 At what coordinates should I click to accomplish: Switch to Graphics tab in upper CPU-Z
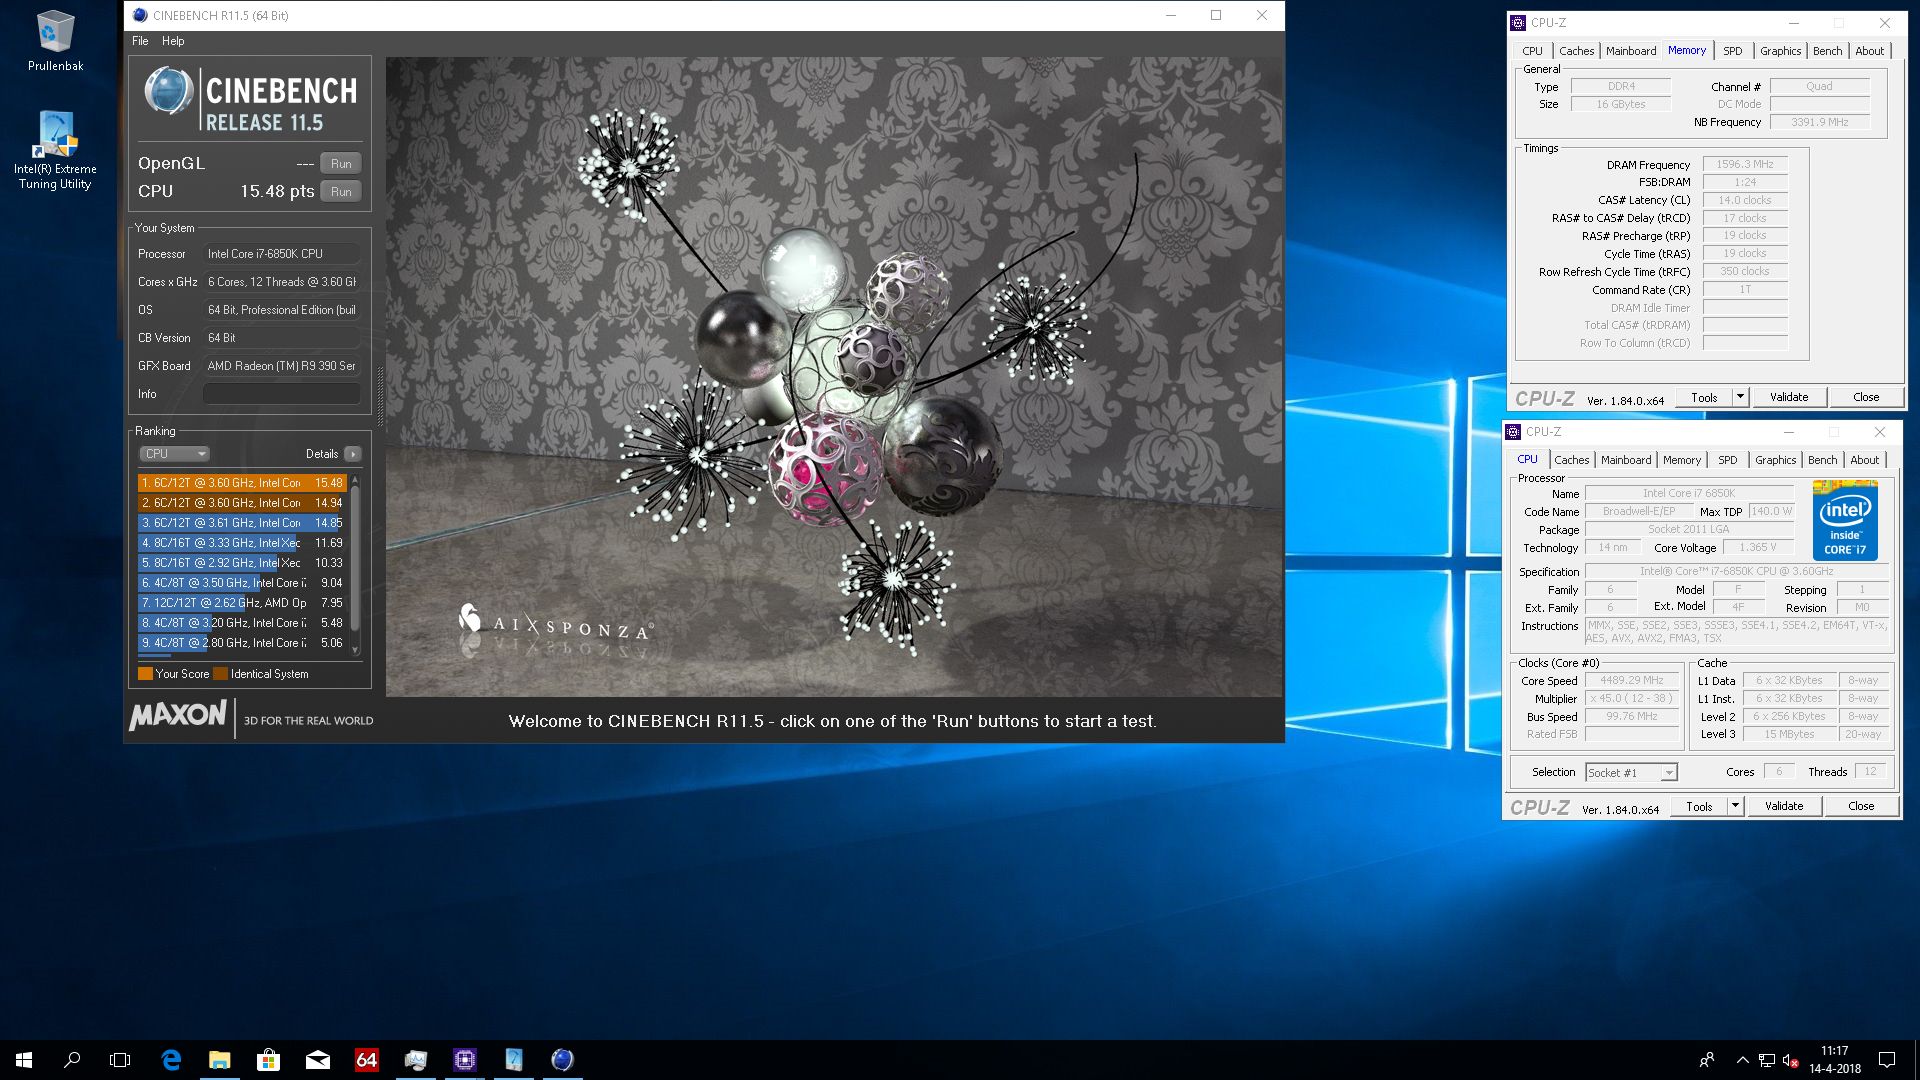[x=1780, y=51]
